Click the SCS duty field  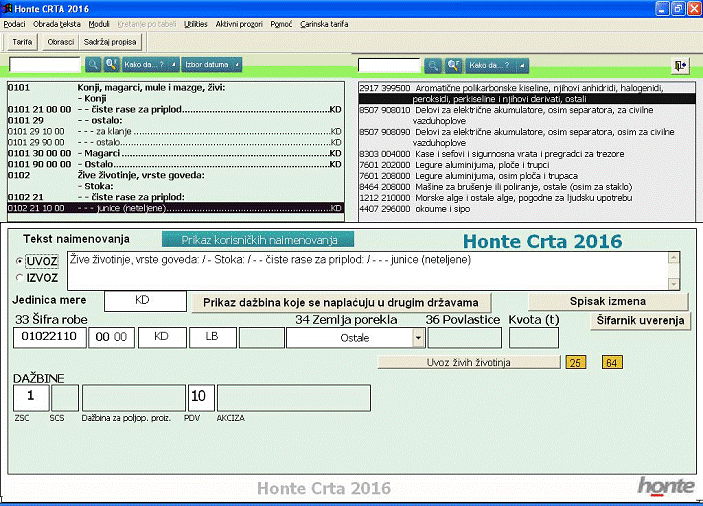tap(65, 397)
